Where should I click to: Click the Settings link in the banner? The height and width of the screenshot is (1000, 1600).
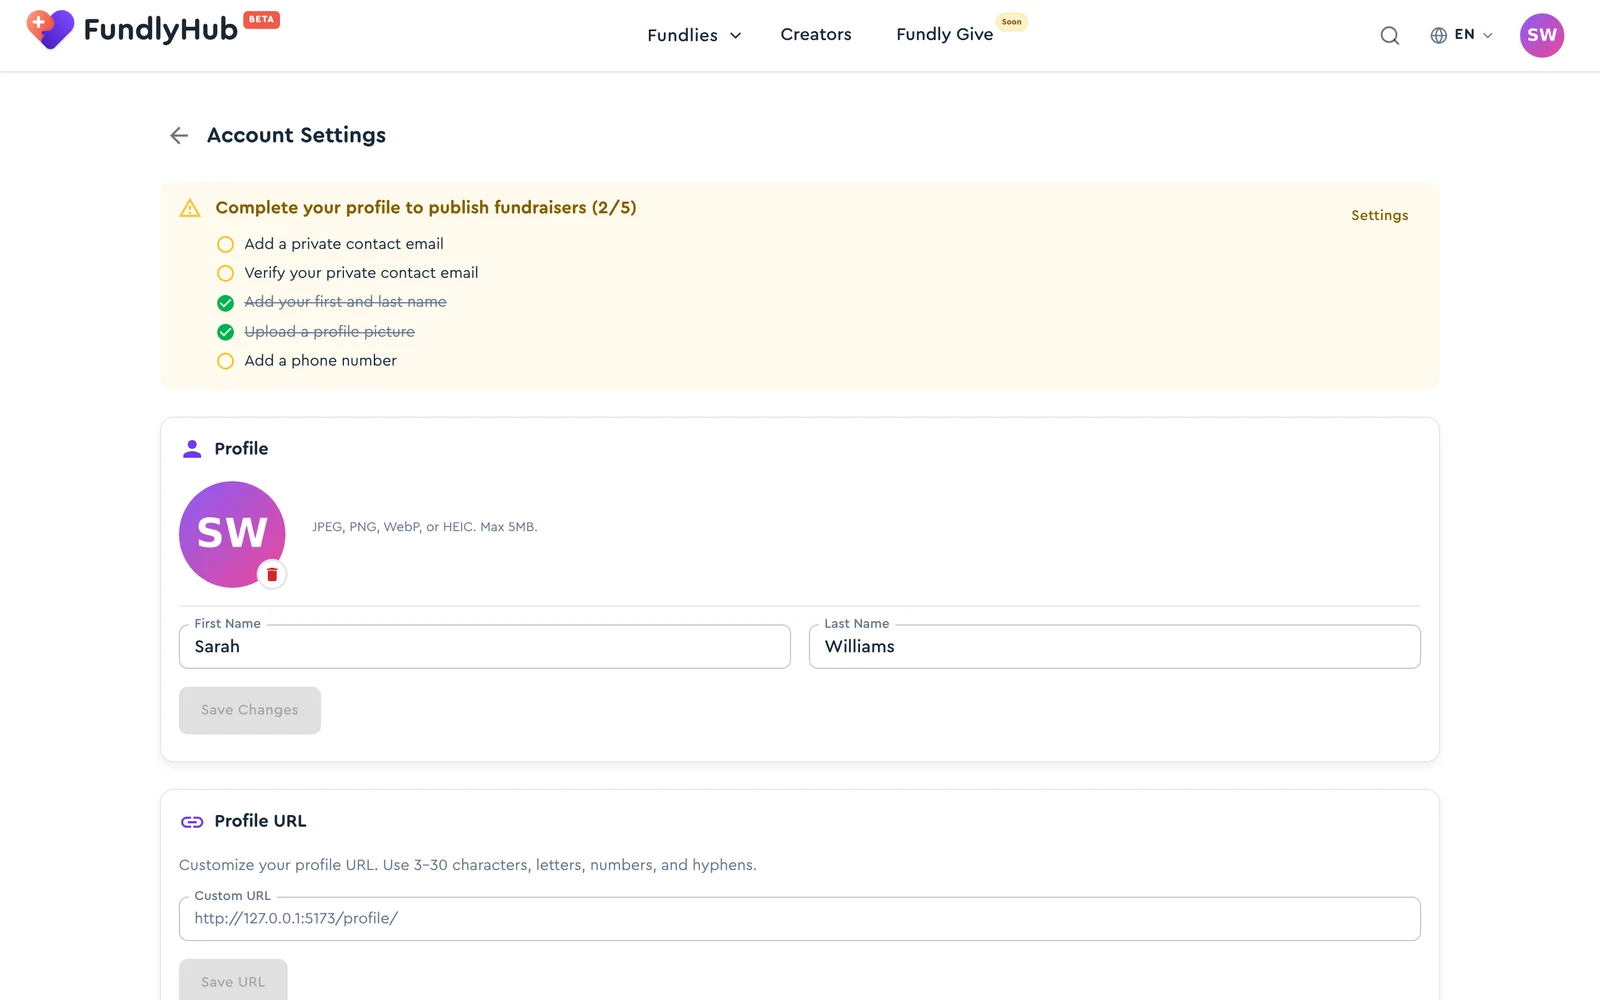click(x=1379, y=215)
